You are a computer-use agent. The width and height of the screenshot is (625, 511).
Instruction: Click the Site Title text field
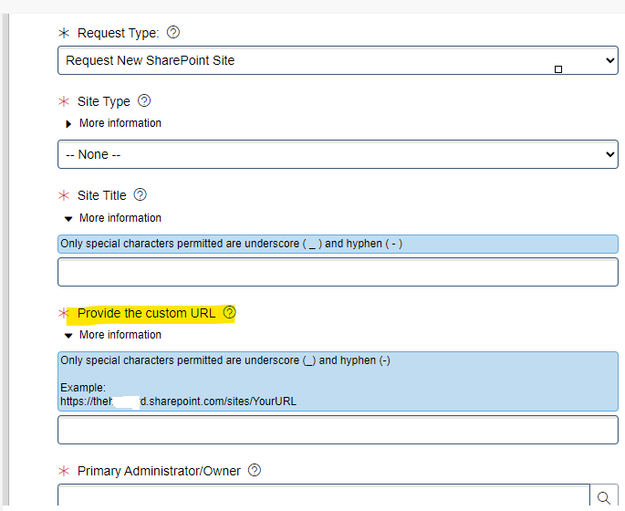coord(338,272)
